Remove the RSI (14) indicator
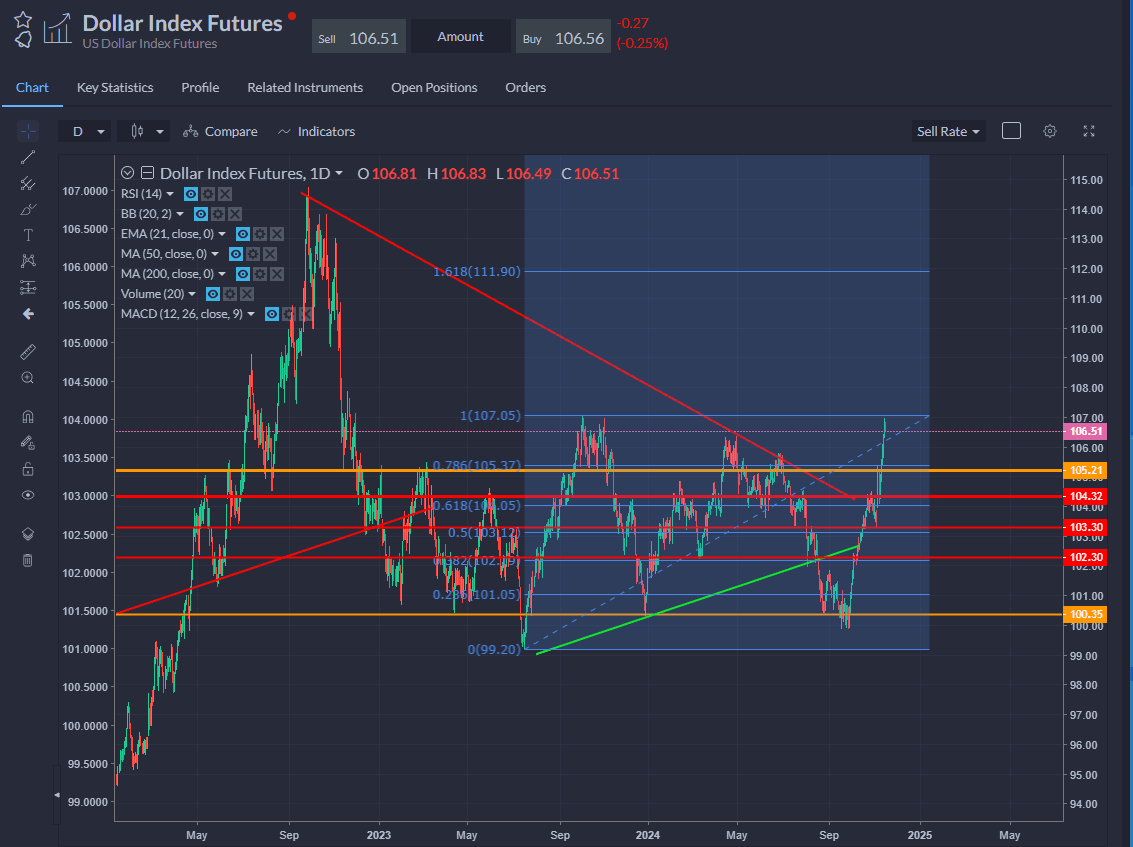This screenshot has height=847, width=1133. tap(225, 194)
